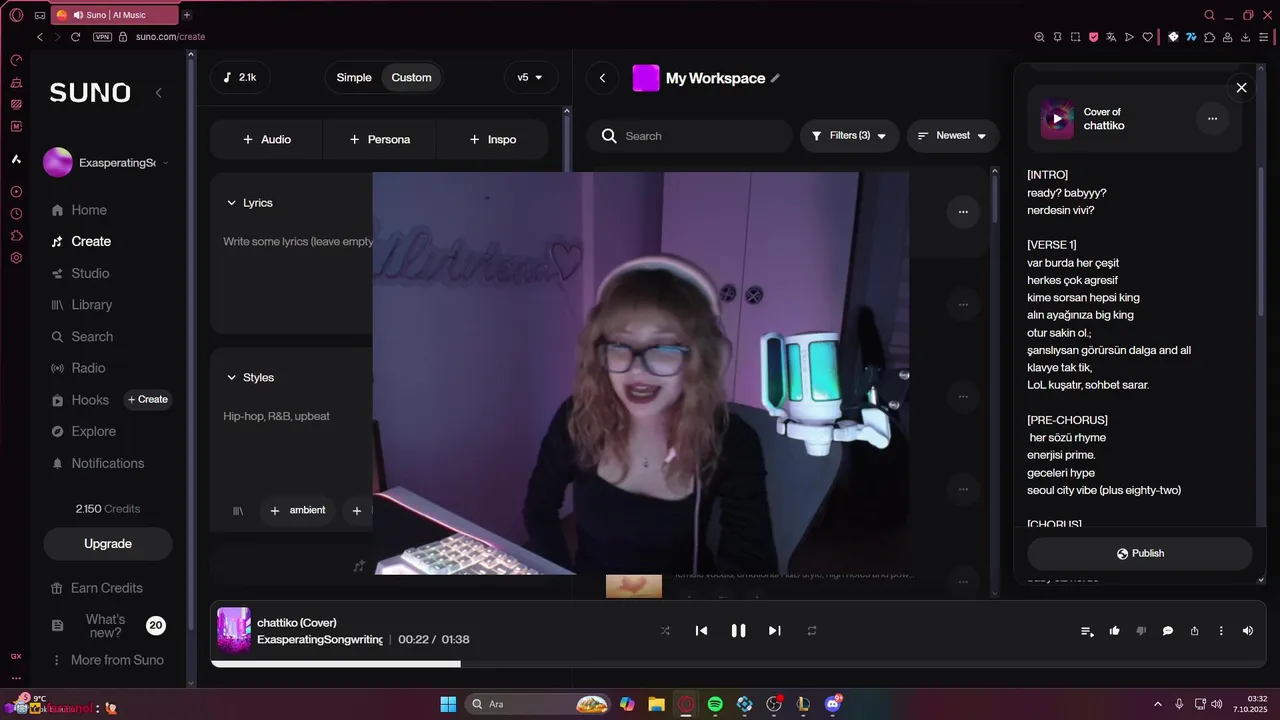Screen dimensions: 1280x720
Task: Open the v5 model version dropdown
Action: [530, 78]
